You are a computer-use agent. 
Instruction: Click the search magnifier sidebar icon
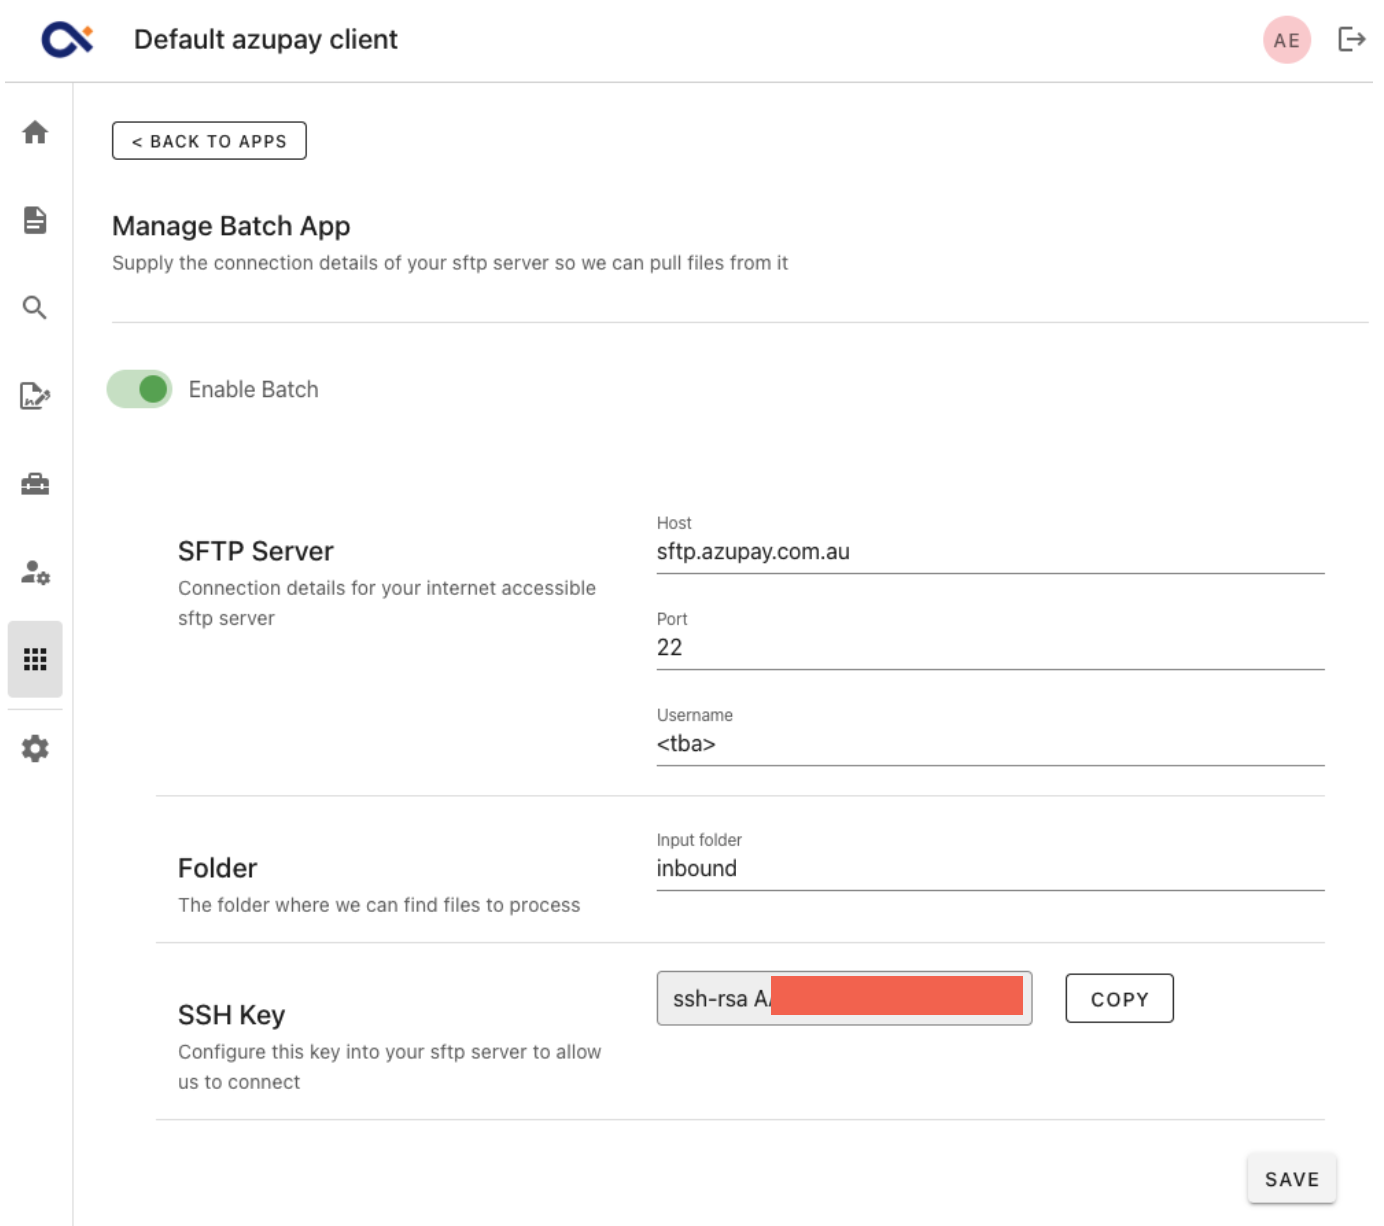(35, 308)
